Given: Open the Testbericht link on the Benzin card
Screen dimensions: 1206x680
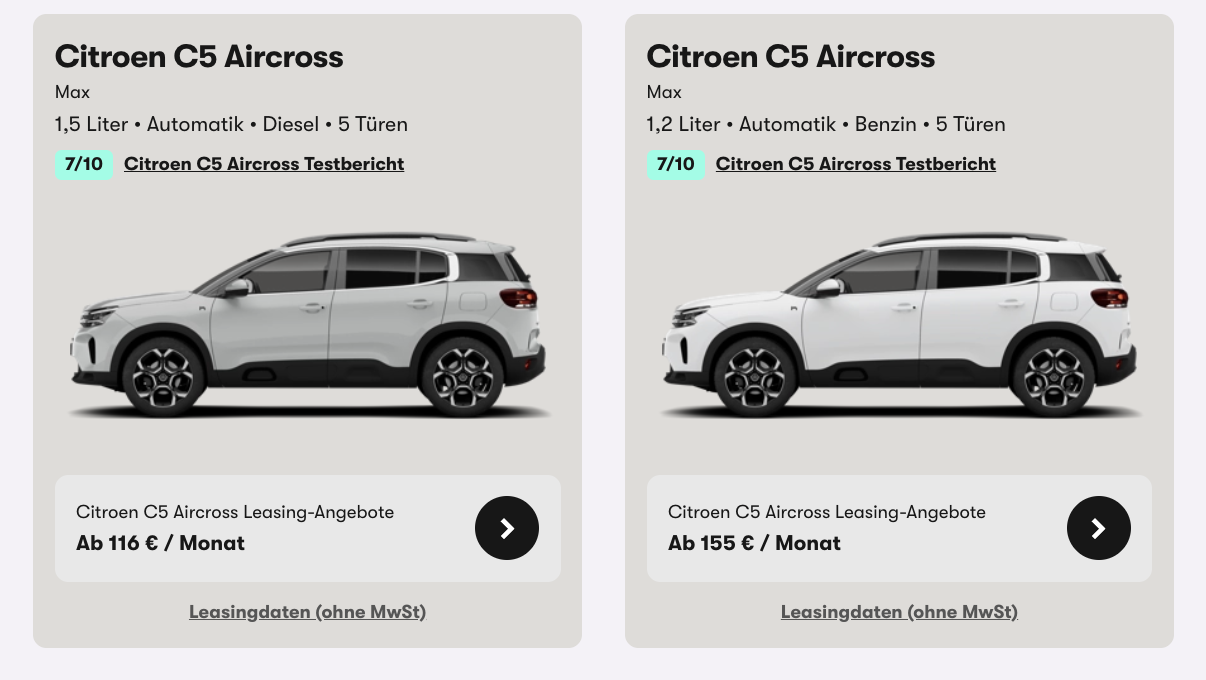Looking at the screenshot, I should pos(856,164).
